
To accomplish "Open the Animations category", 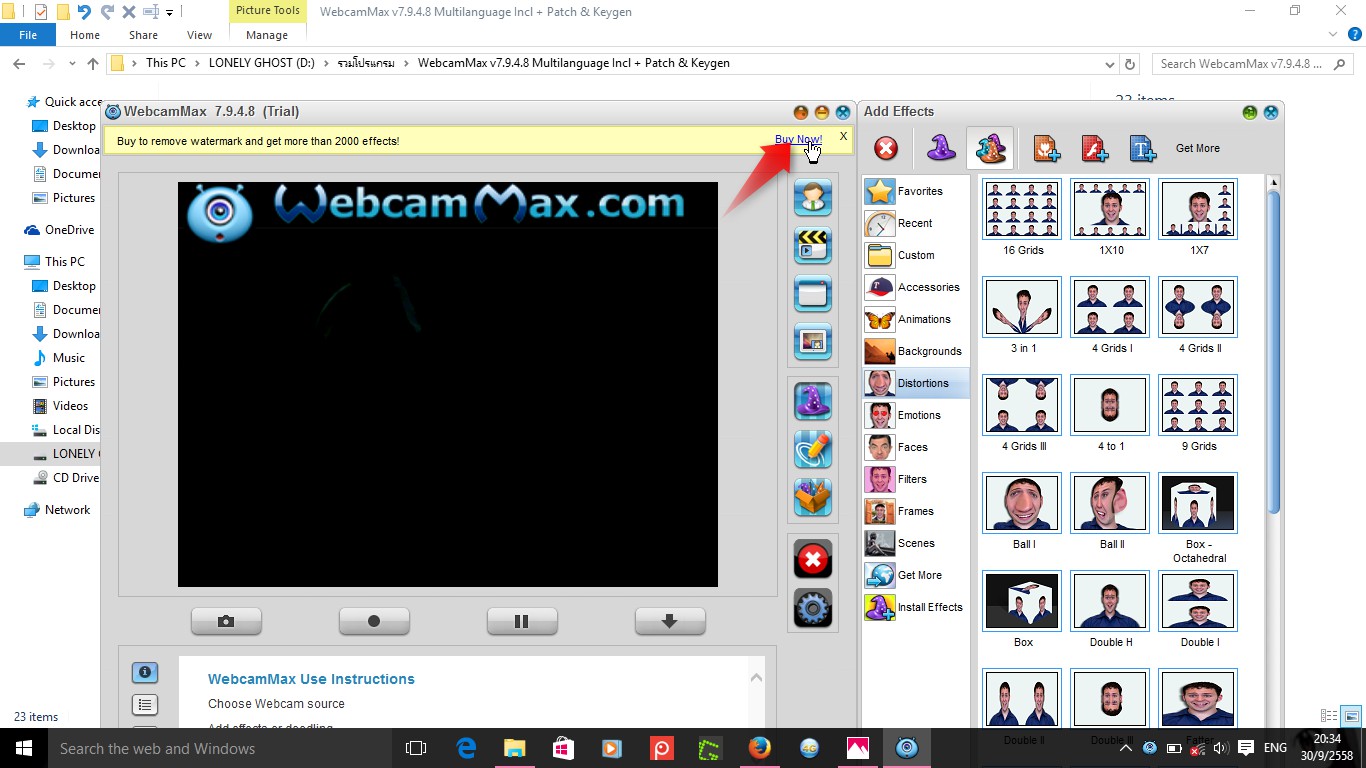I will tap(915, 319).
